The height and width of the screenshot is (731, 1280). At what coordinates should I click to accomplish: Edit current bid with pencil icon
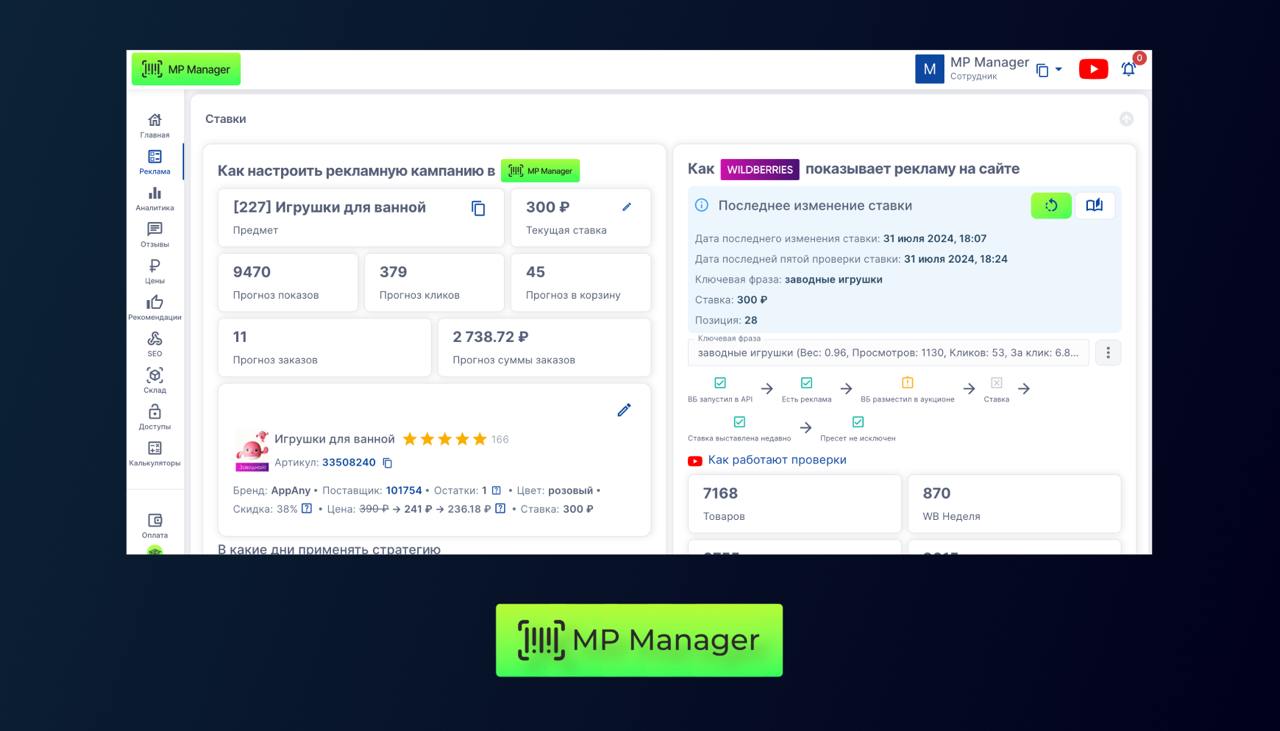coord(627,207)
